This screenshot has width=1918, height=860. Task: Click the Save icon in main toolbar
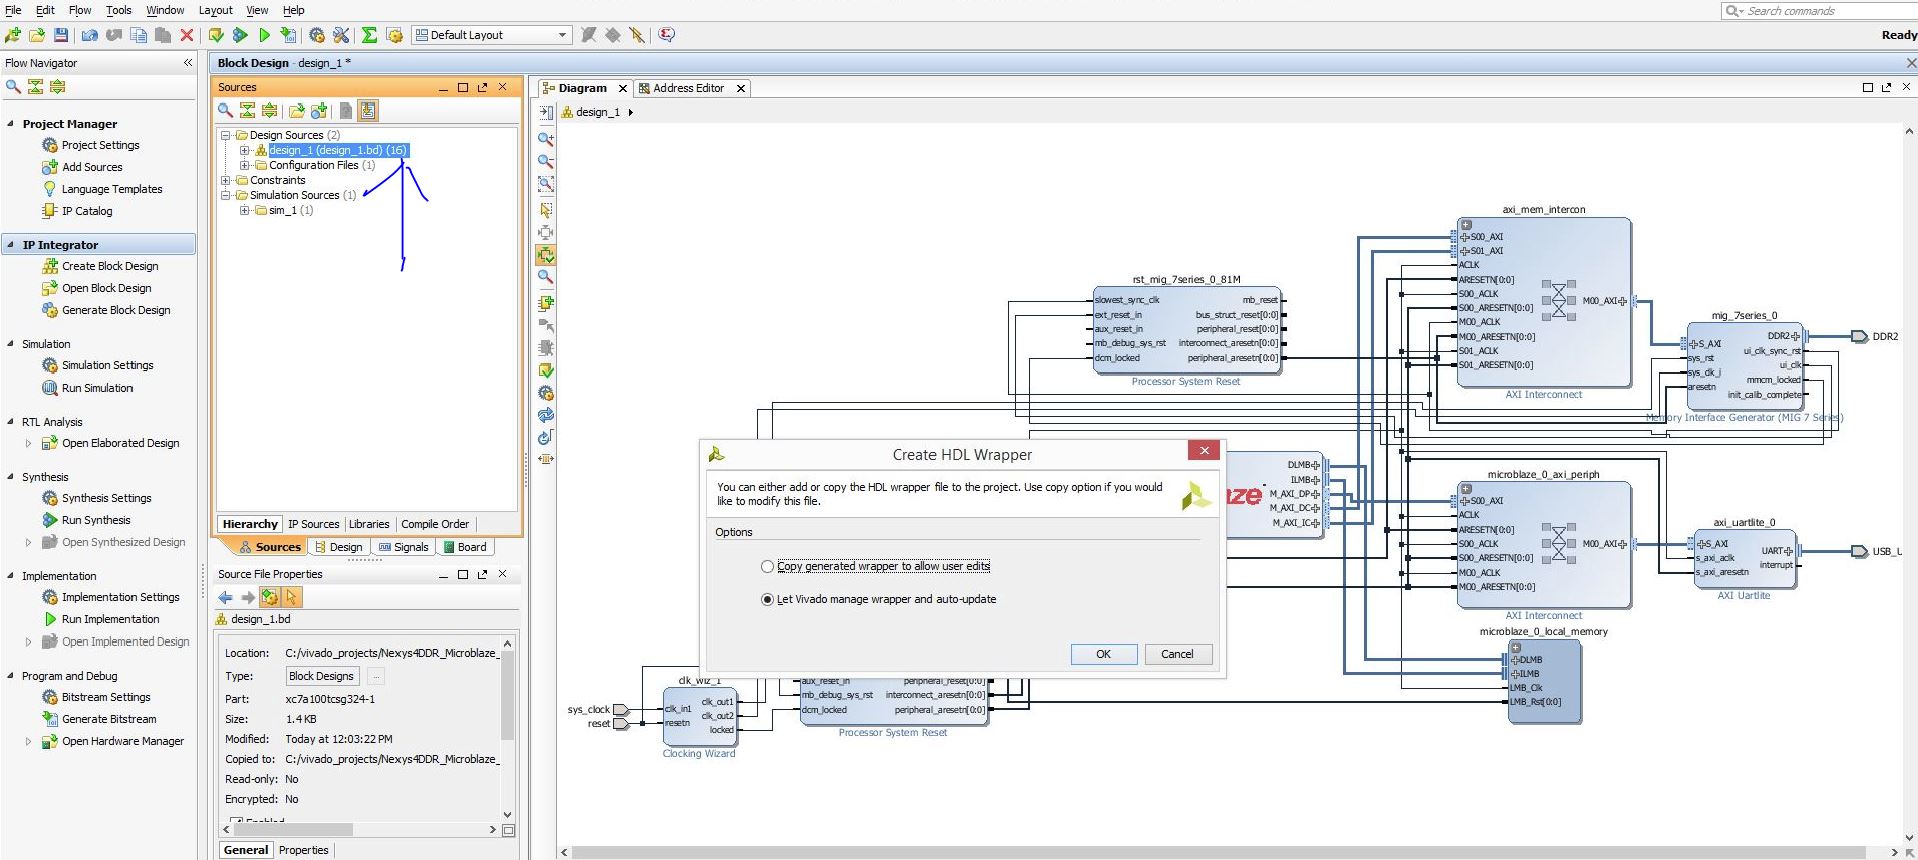coord(61,35)
